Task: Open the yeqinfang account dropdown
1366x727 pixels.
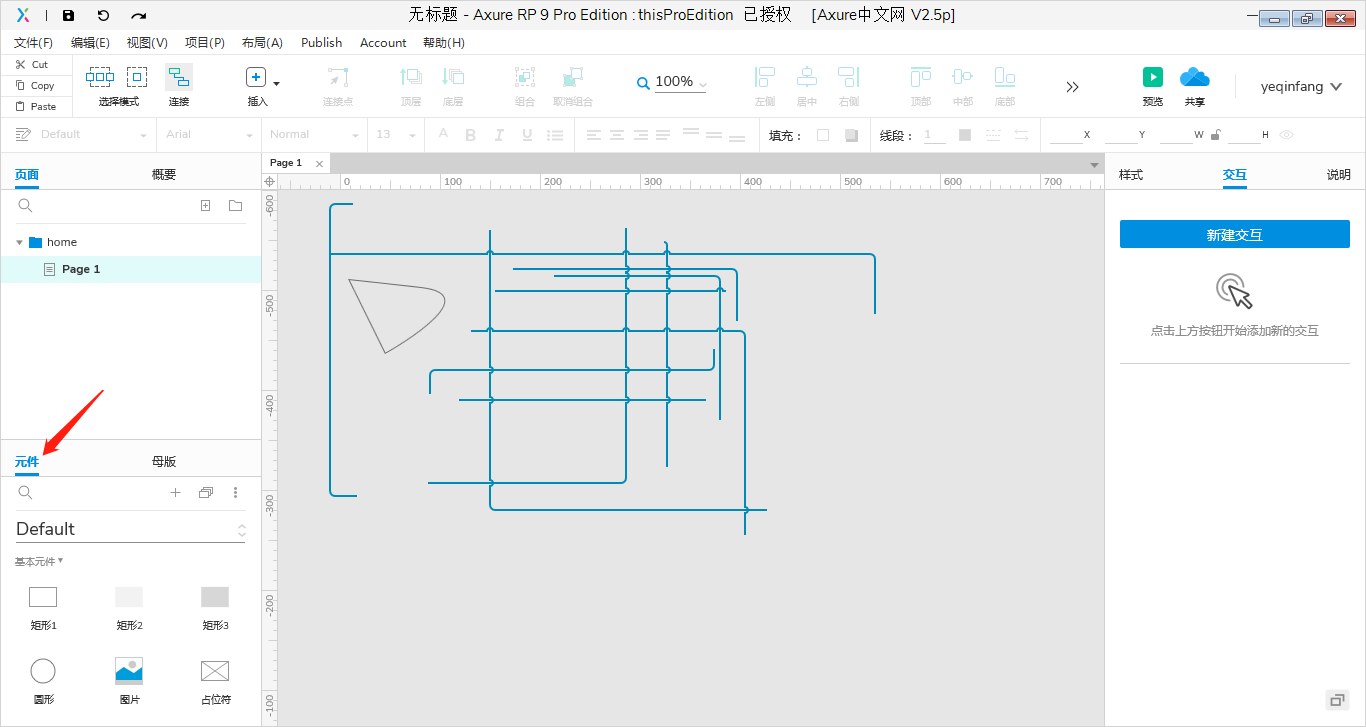Action: click(x=1301, y=87)
